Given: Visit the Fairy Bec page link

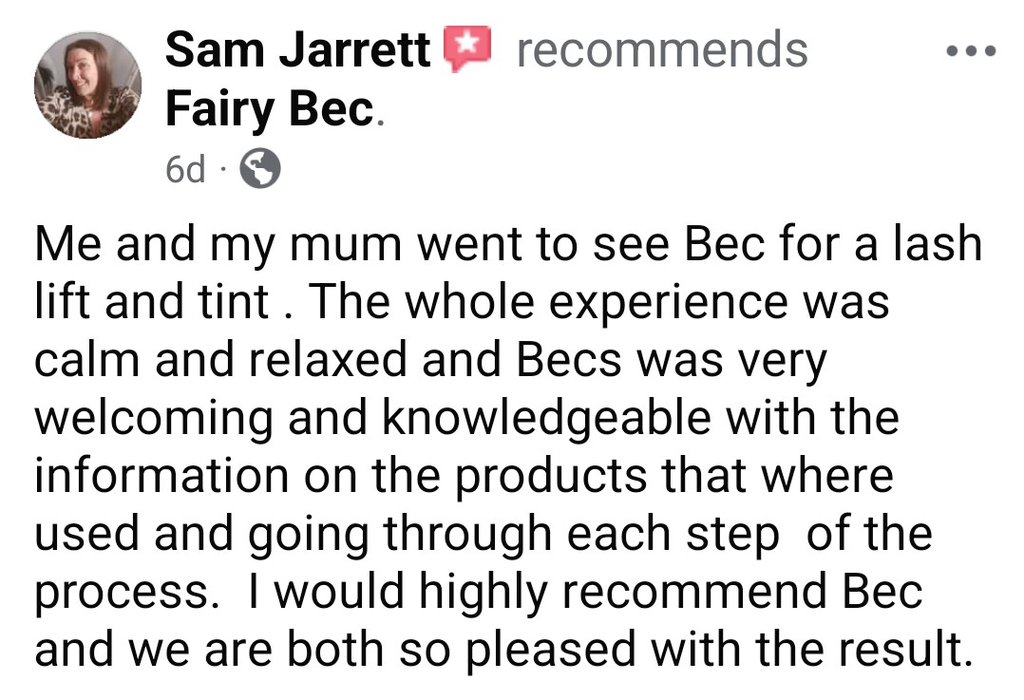Looking at the screenshot, I should pos(268,111).
